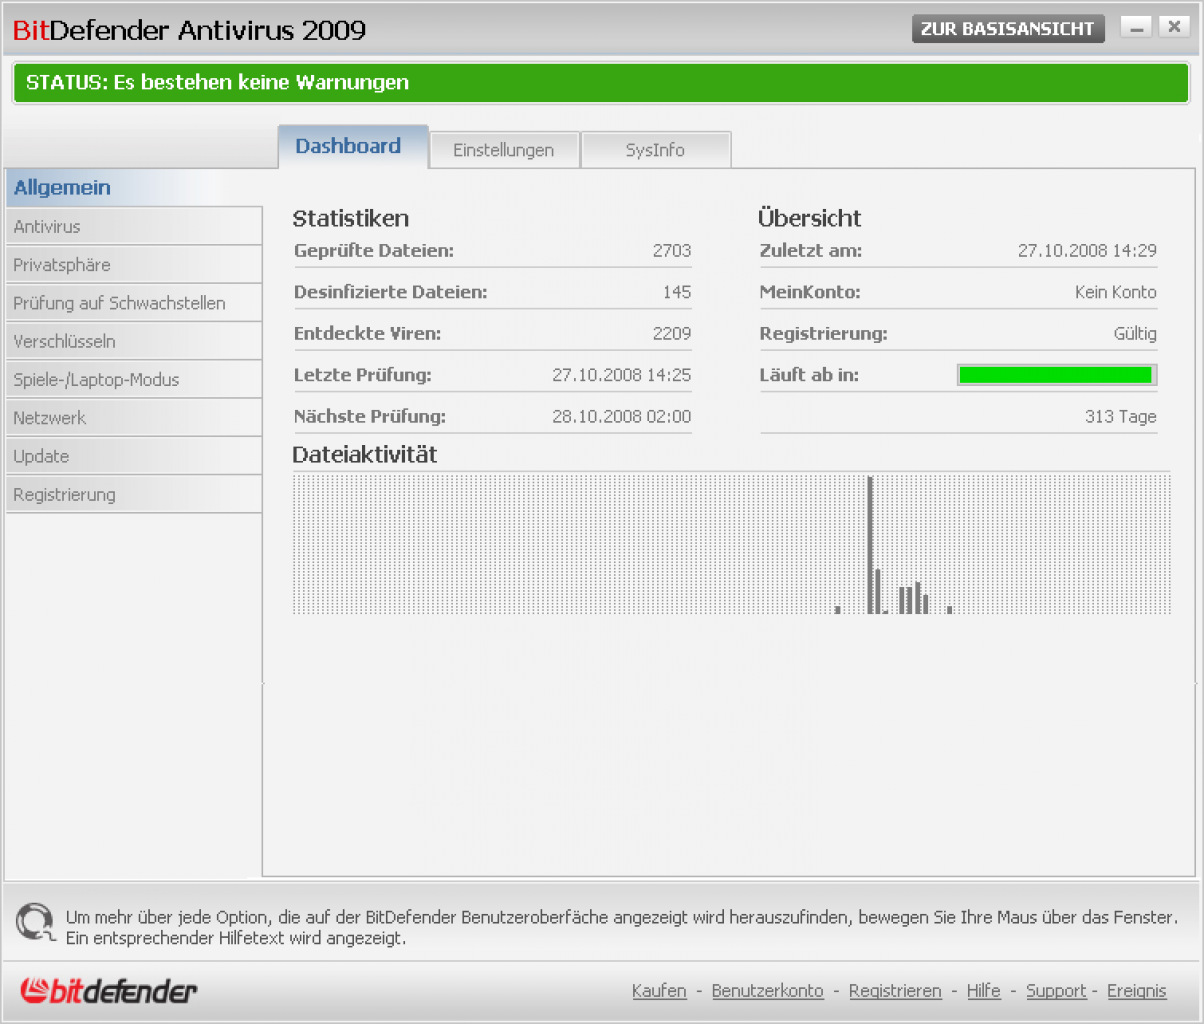Minimize the BitDefender window
The height and width of the screenshot is (1024, 1204).
pos(1135,28)
